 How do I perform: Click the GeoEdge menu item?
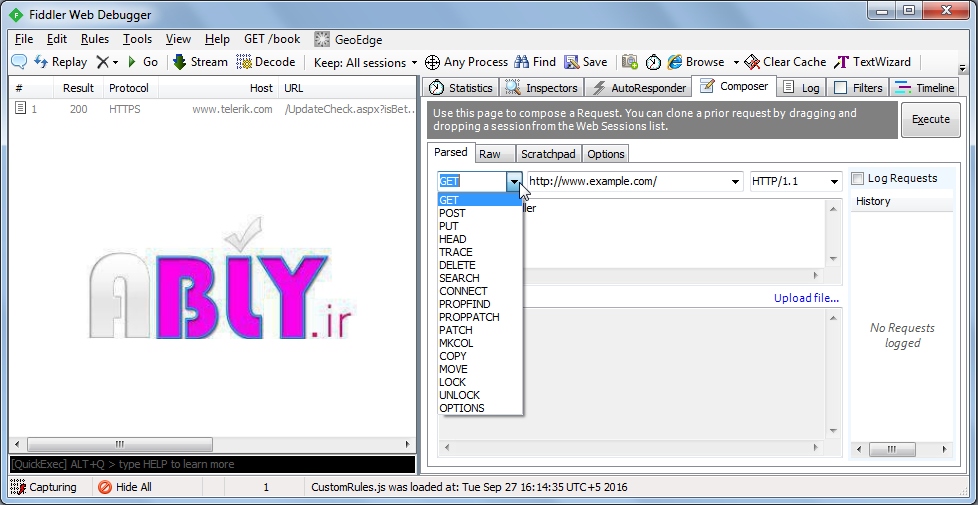348,39
